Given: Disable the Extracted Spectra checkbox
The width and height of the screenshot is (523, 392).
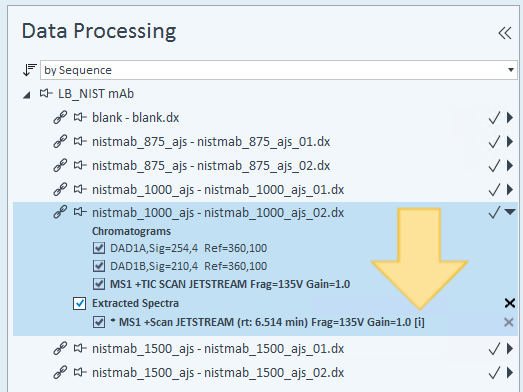Looking at the screenshot, I should [x=79, y=303].
